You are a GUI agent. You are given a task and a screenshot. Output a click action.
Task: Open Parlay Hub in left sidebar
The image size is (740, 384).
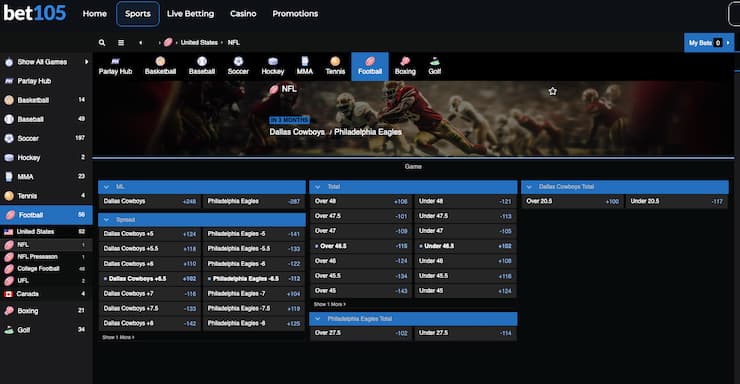(46, 81)
